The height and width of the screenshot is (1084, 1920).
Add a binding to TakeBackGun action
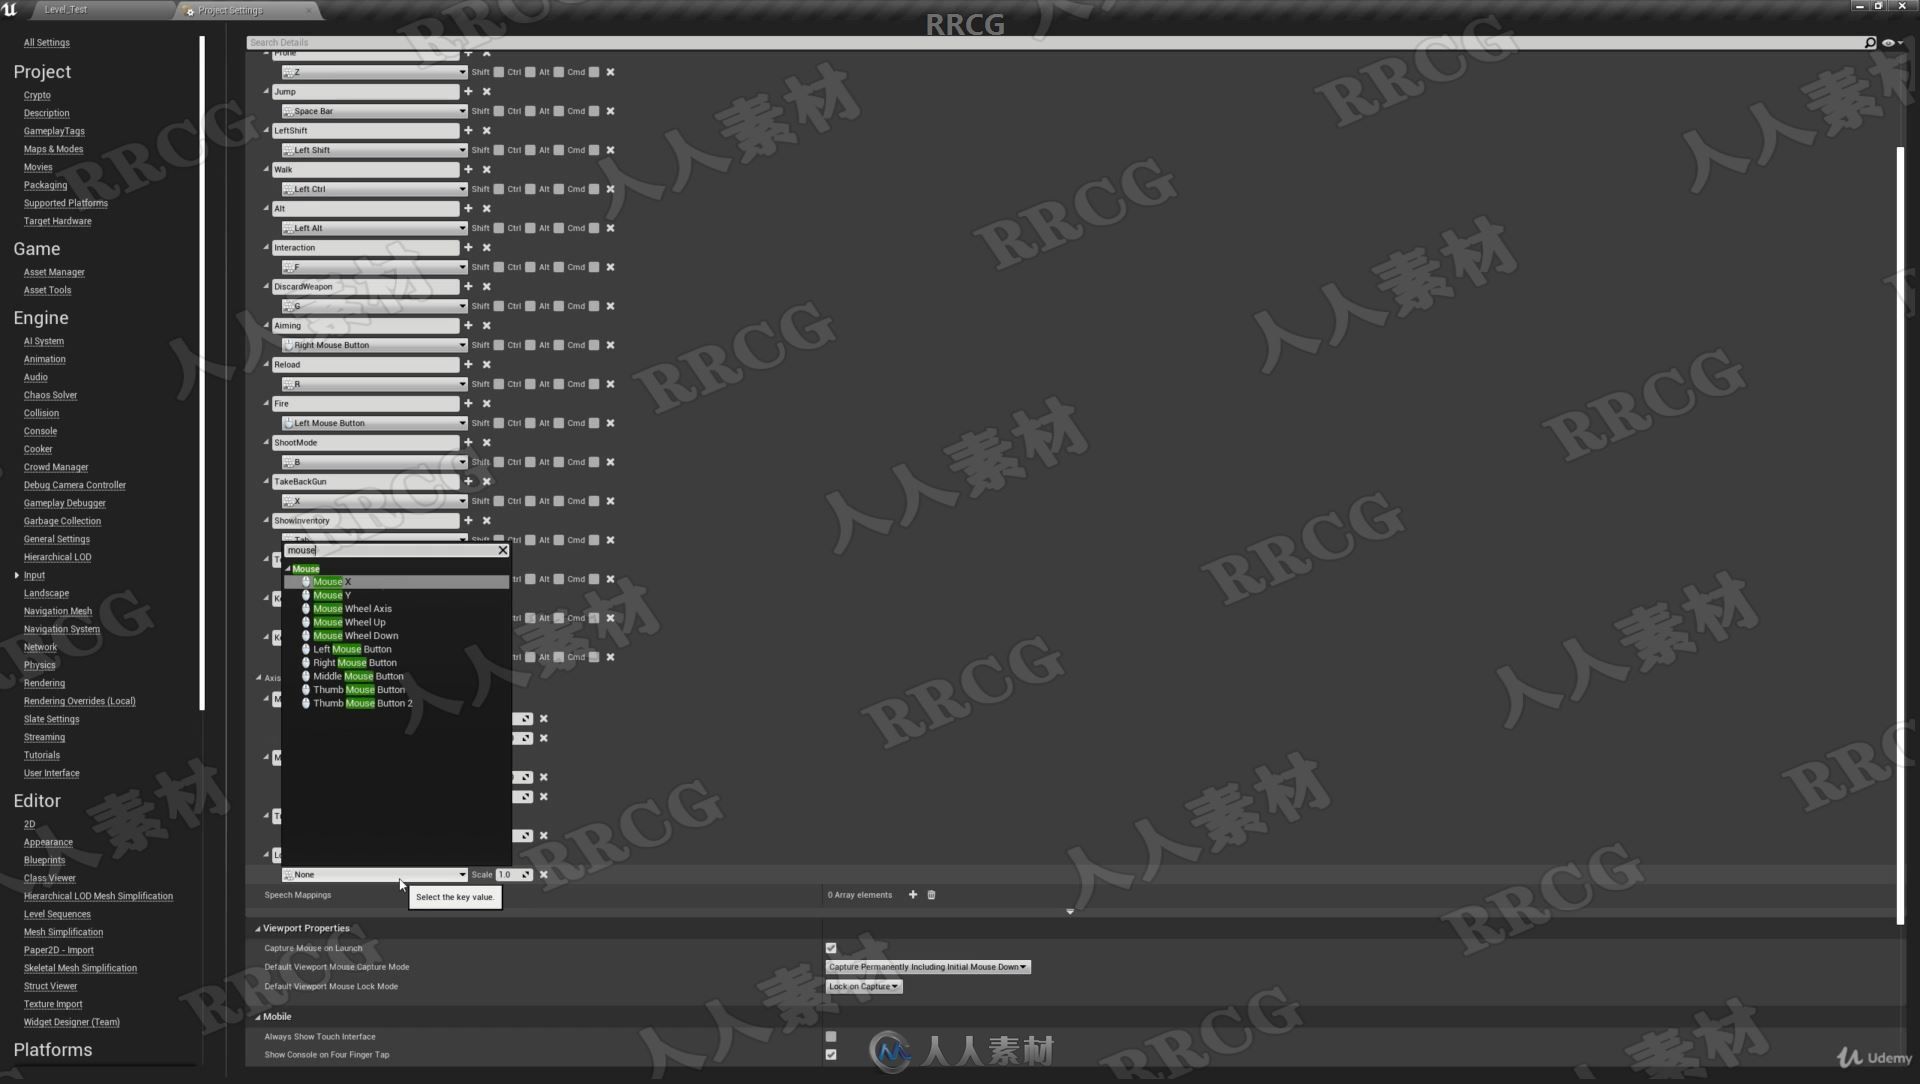[468, 481]
